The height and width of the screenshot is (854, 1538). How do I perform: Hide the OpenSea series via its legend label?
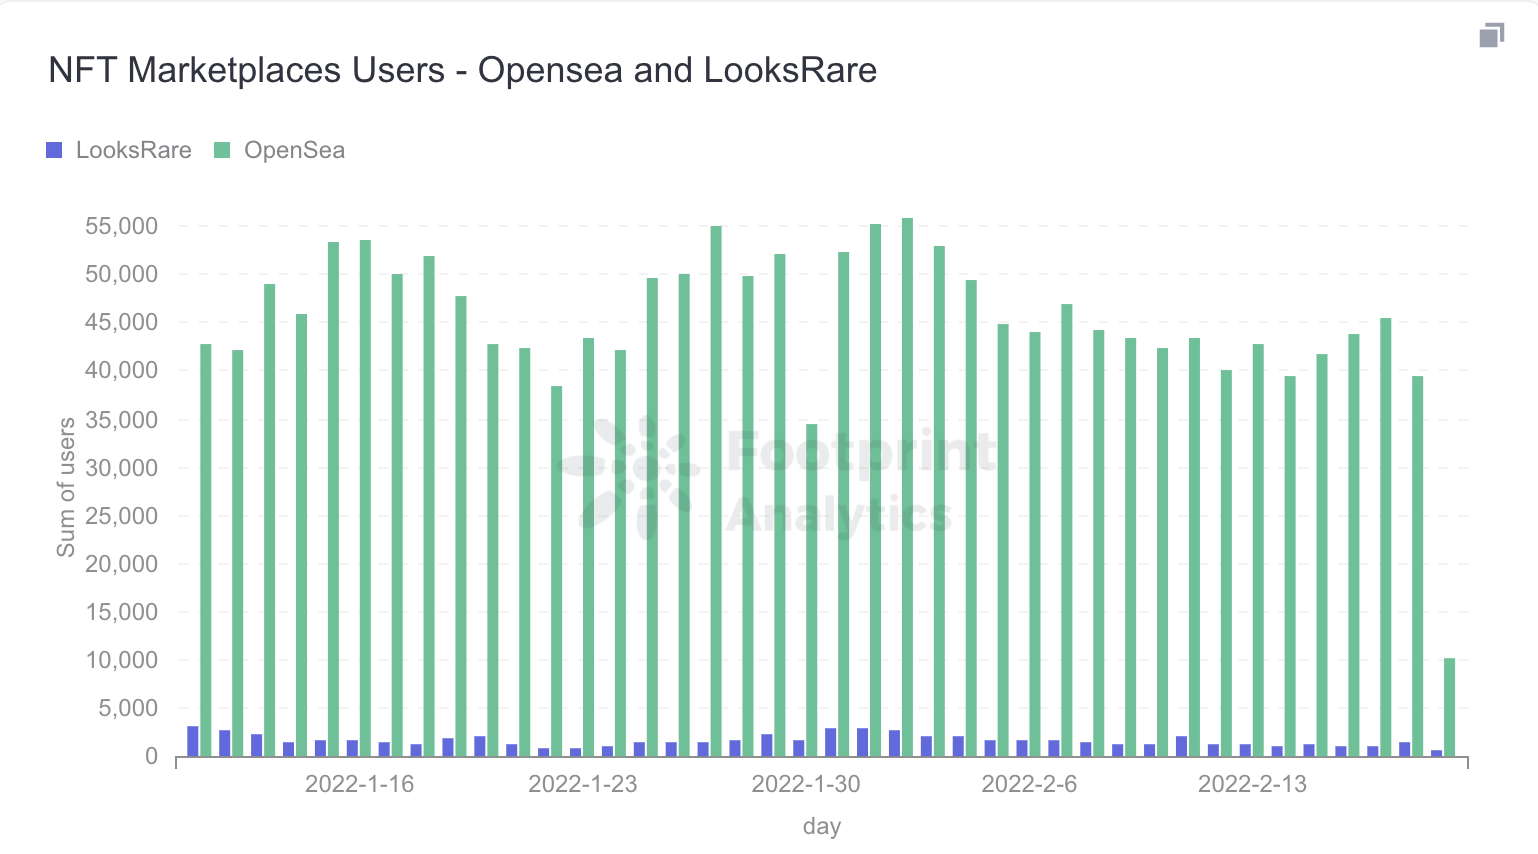tap(295, 150)
